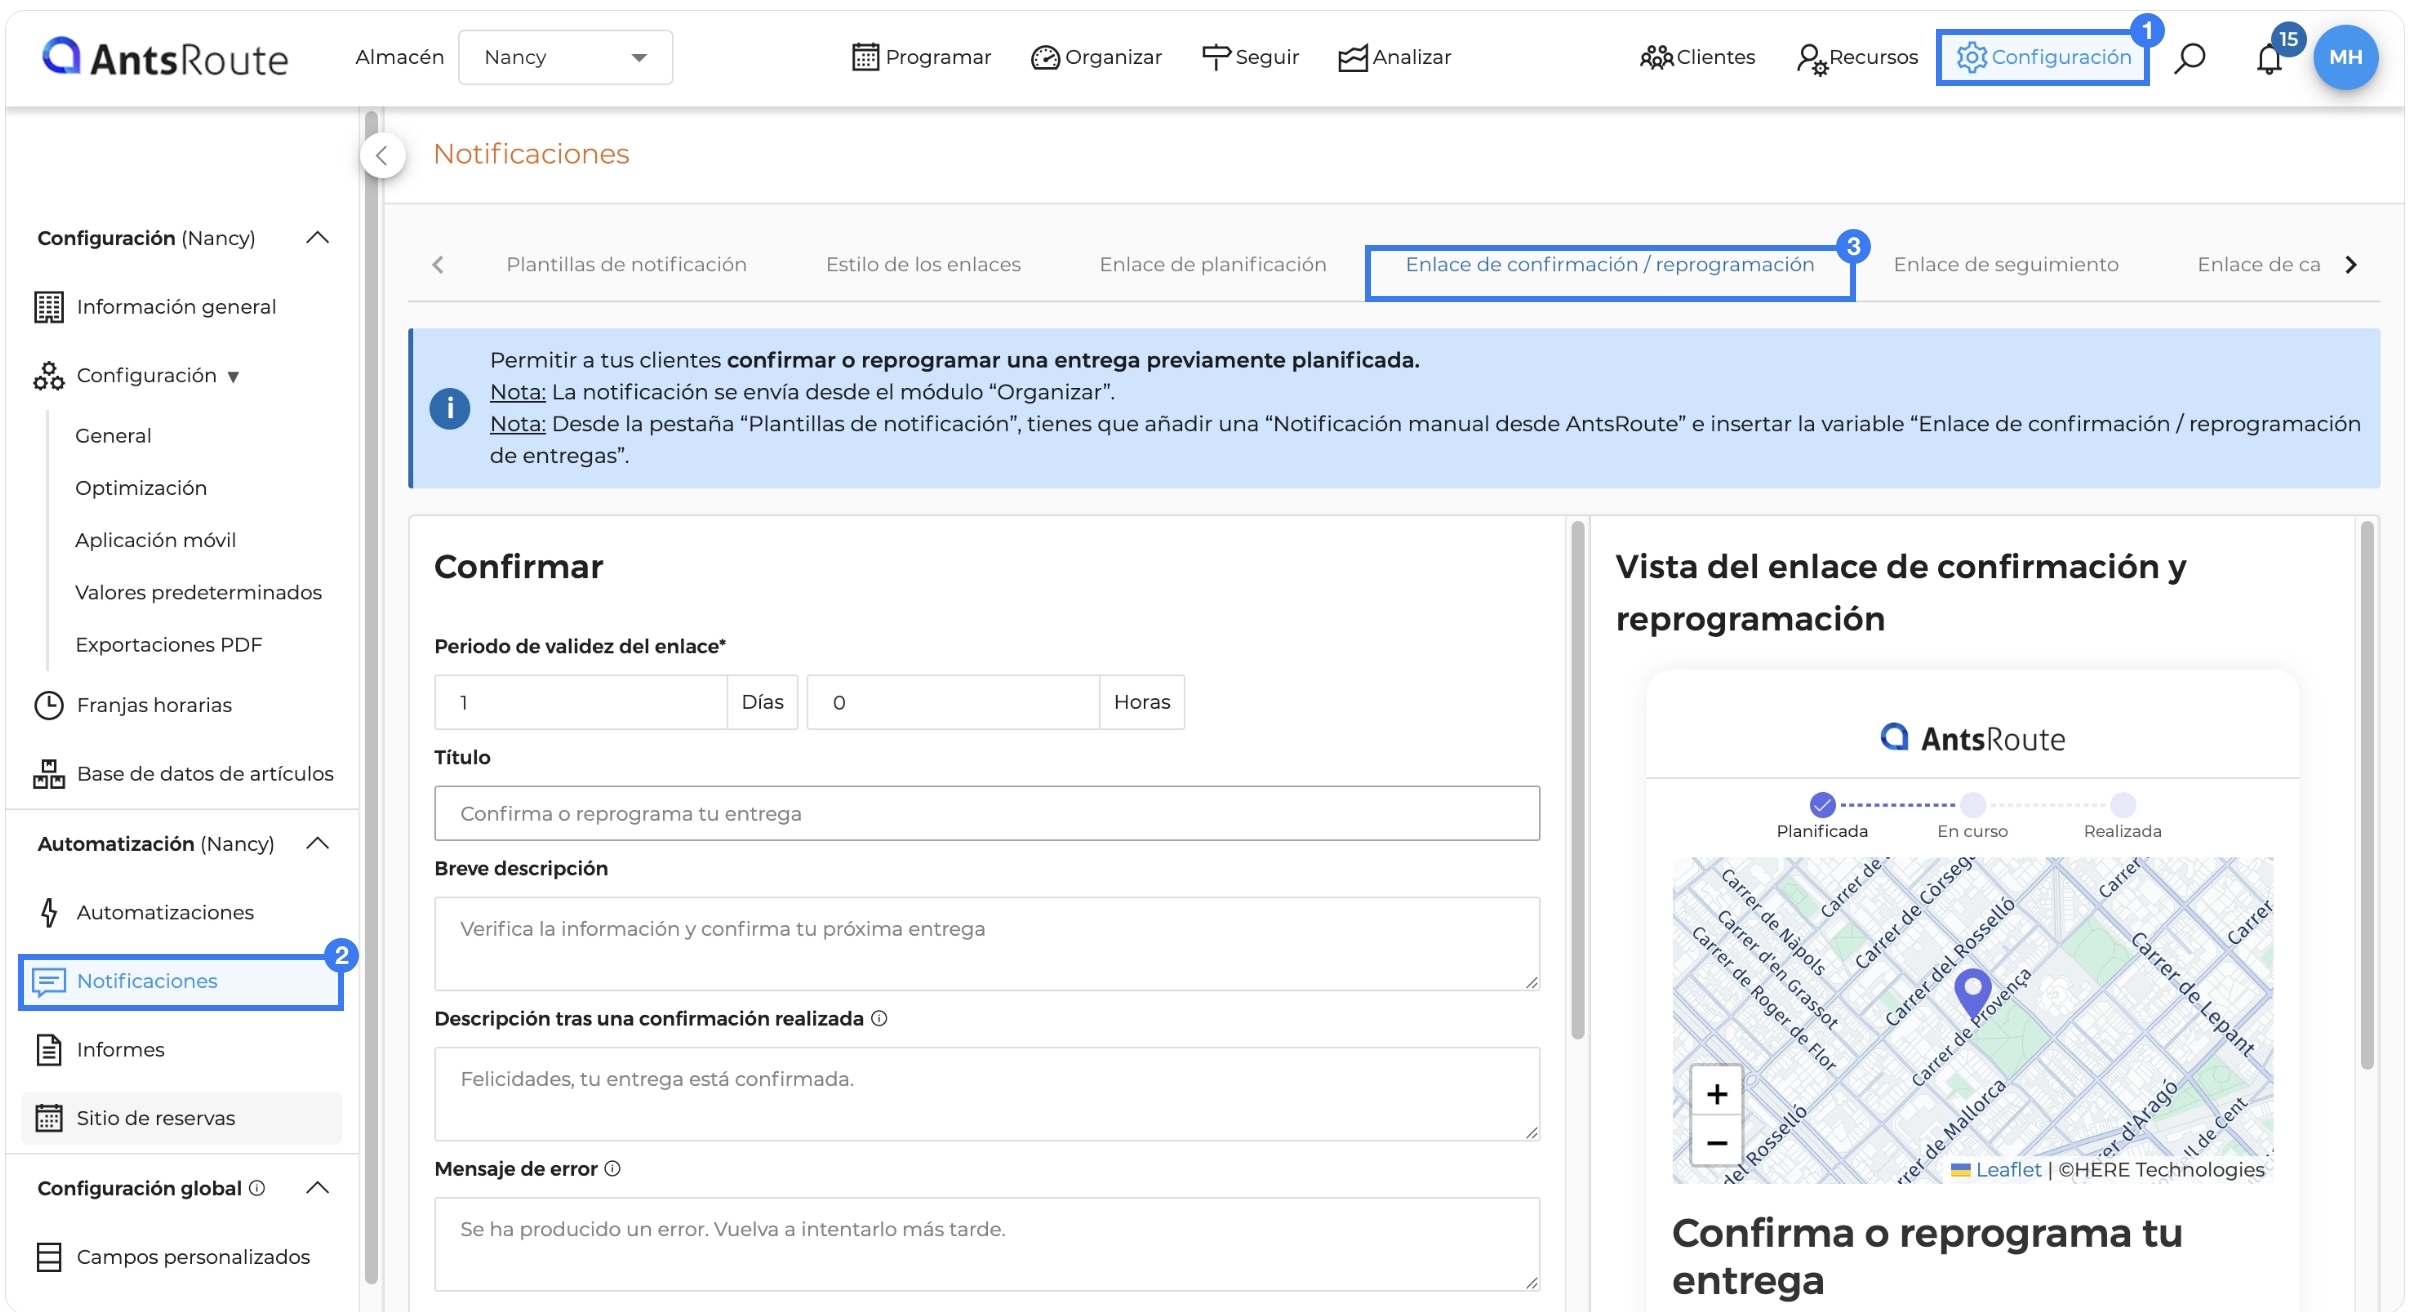Collapse the Automatización (Nancy) section

(x=318, y=844)
